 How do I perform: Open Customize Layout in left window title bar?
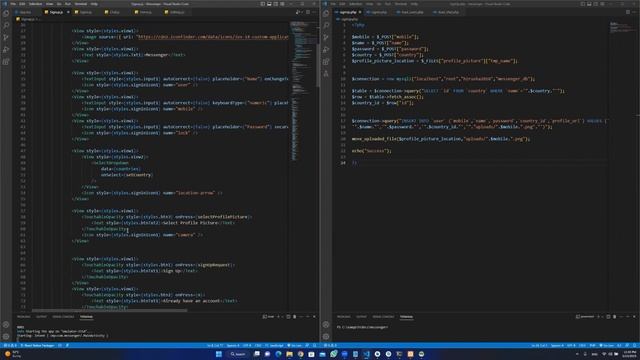click(x=282, y=4)
